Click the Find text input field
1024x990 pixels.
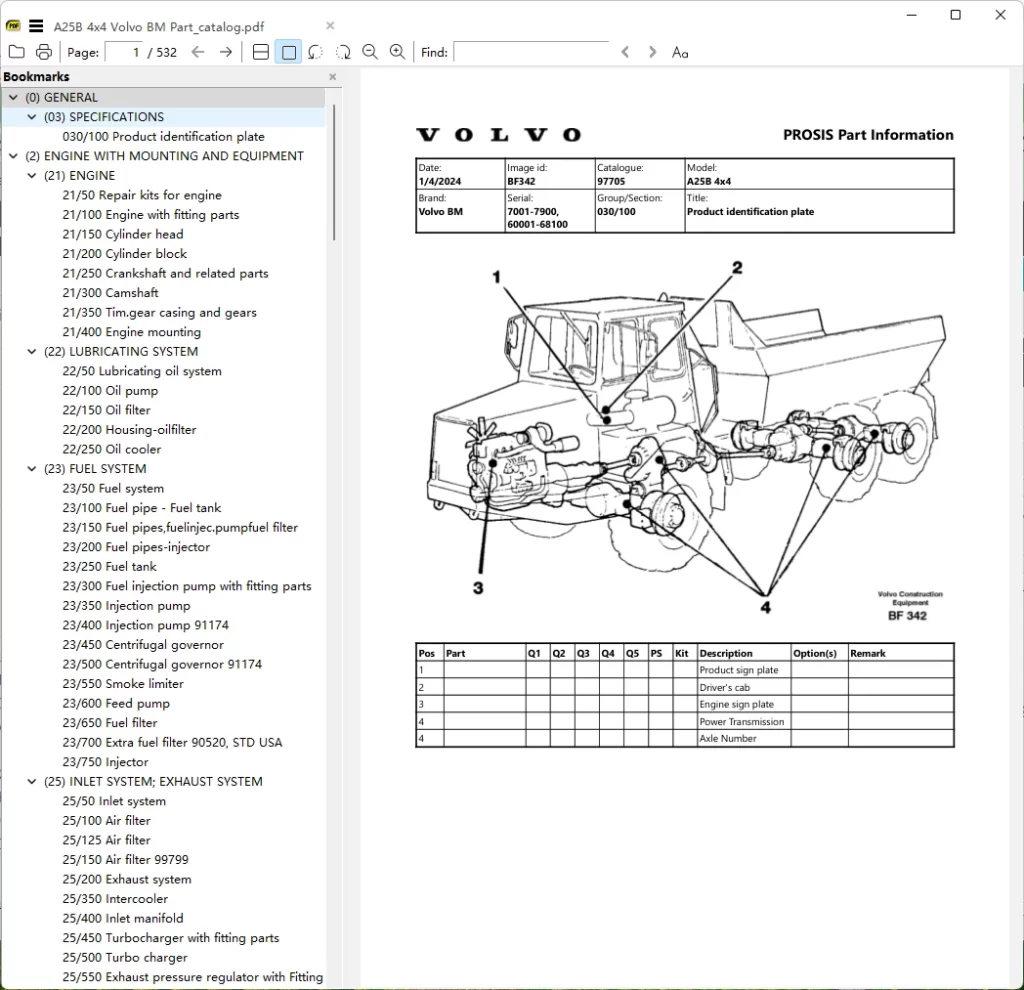(x=531, y=52)
